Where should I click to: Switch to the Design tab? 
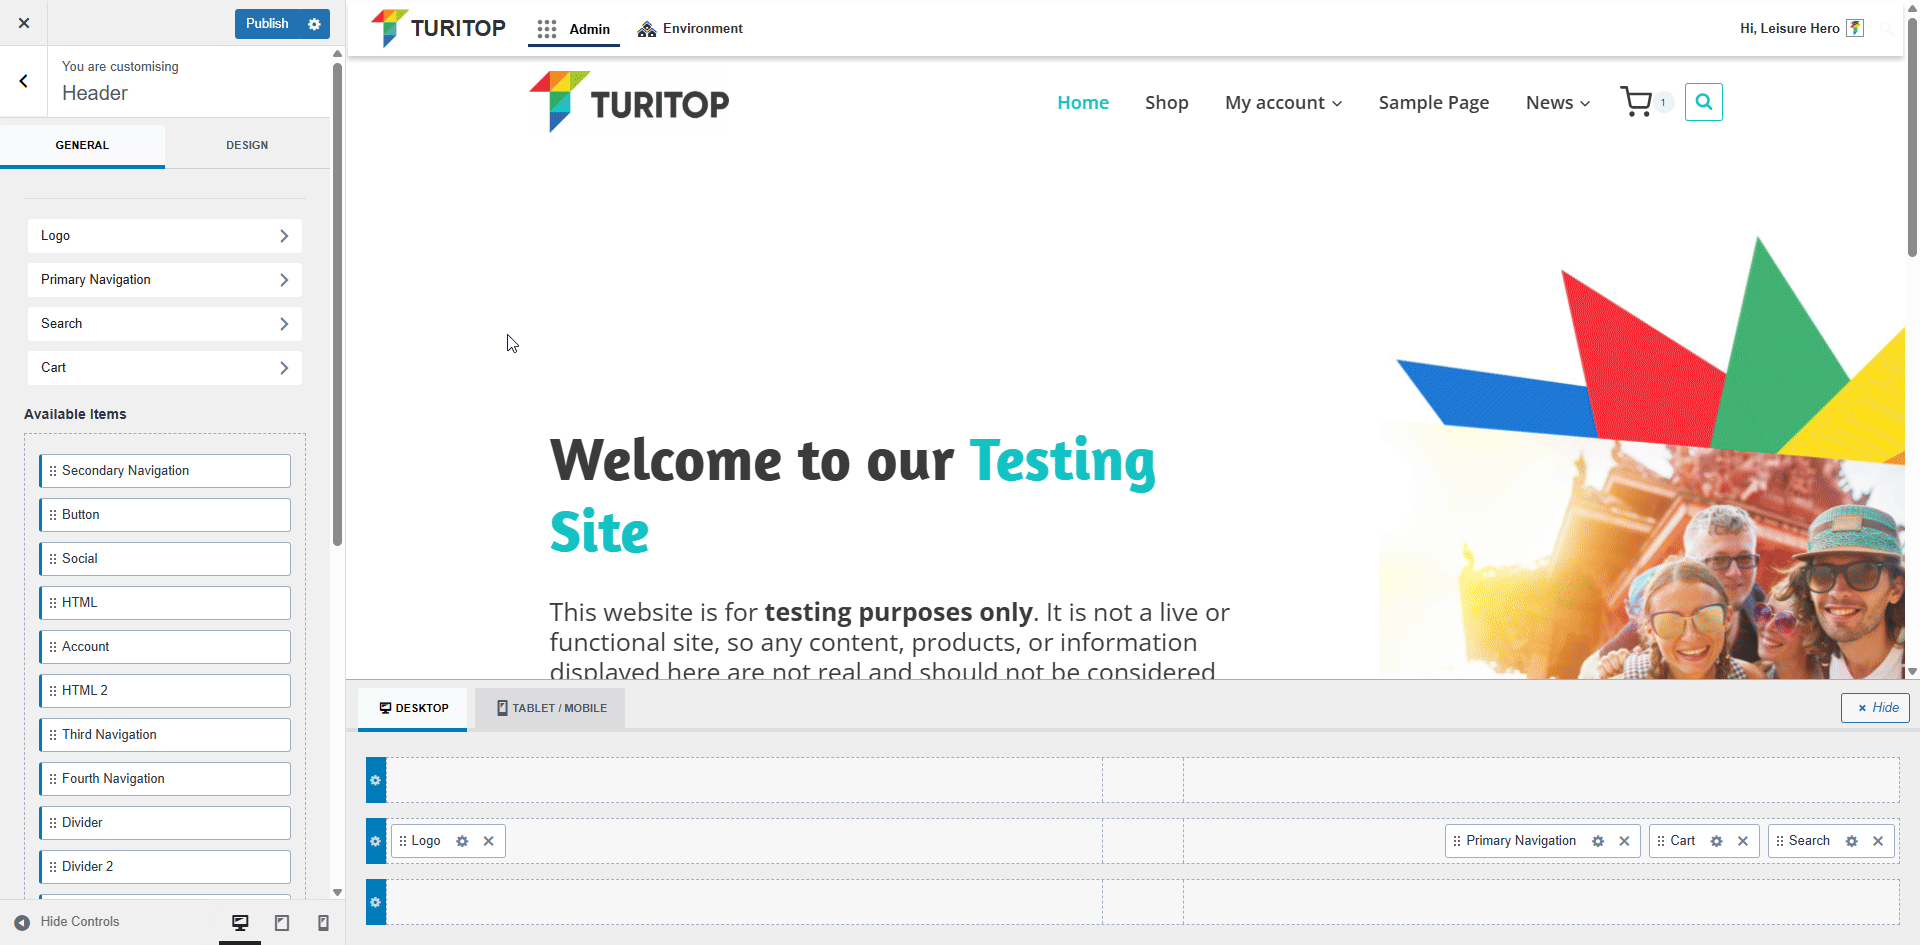point(247,145)
